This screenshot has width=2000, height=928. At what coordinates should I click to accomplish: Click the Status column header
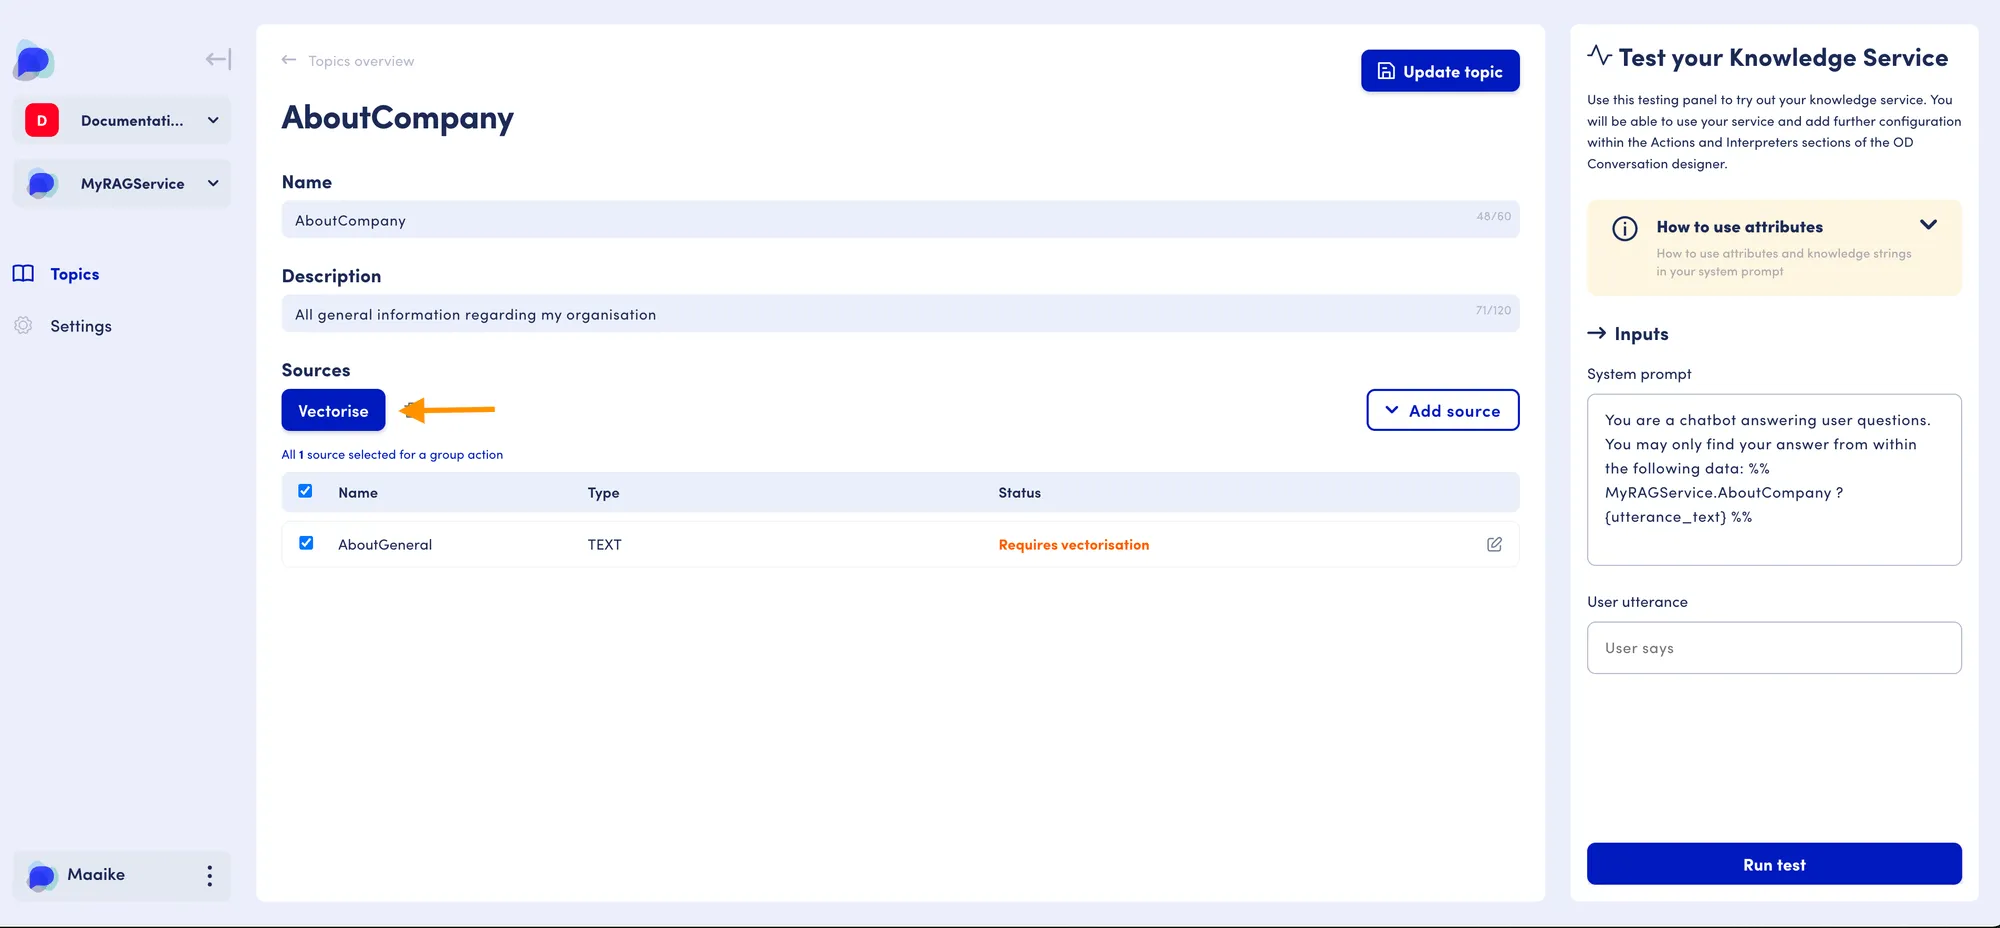click(1019, 493)
